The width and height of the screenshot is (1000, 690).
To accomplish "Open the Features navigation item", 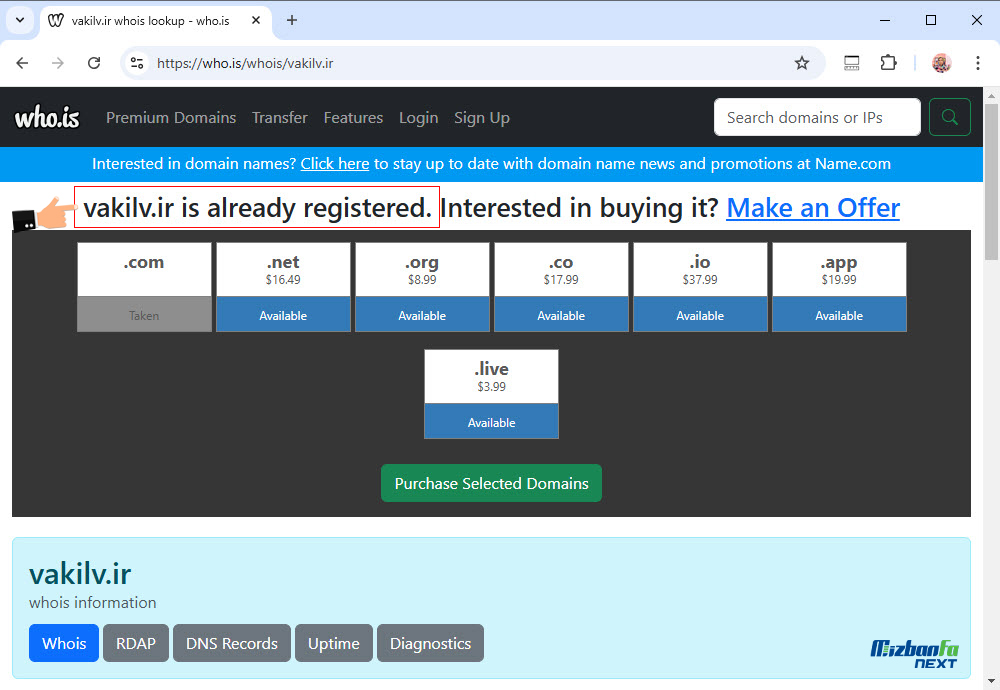I will (x=353, y=118).
